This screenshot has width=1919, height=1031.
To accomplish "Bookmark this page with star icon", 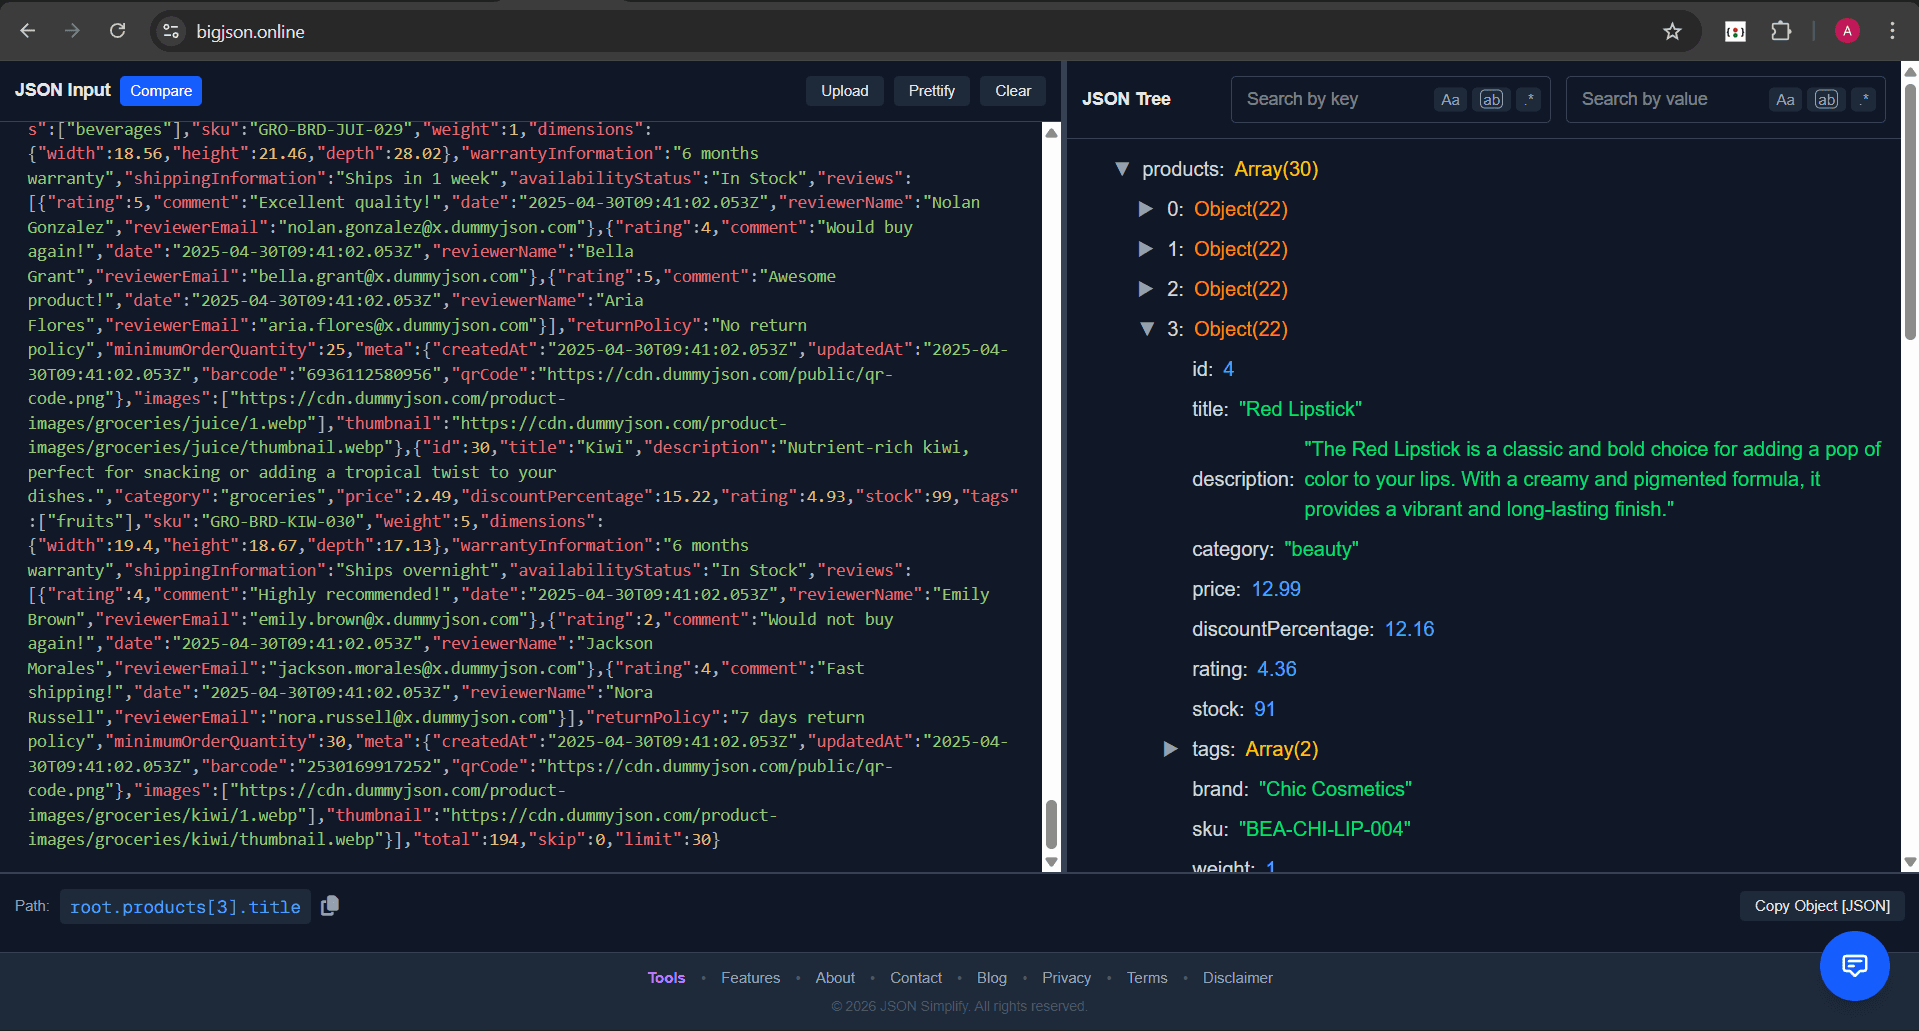I will click(x=1672, y=31).
